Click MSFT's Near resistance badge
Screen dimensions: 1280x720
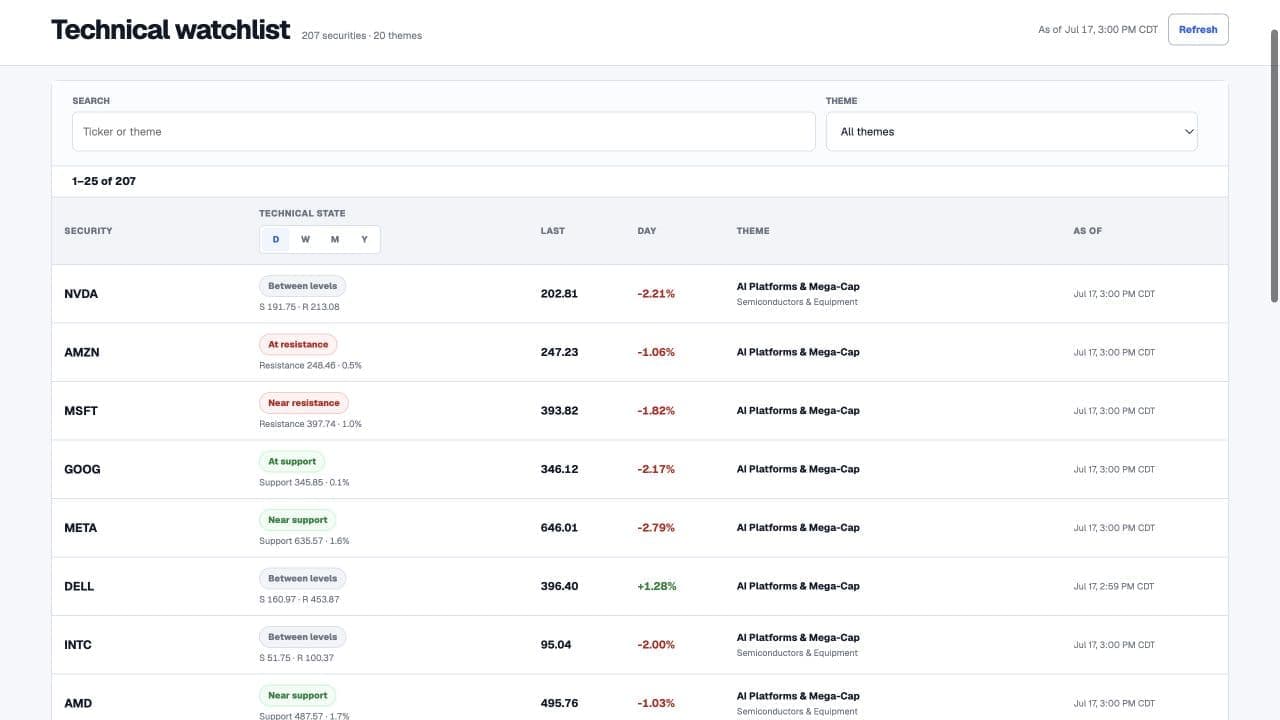click(x=304, y=403)
